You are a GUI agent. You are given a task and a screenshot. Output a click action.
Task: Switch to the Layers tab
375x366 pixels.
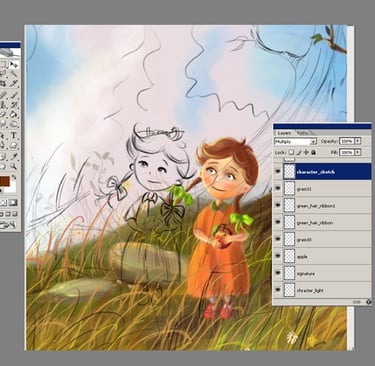tap(284, 133)
